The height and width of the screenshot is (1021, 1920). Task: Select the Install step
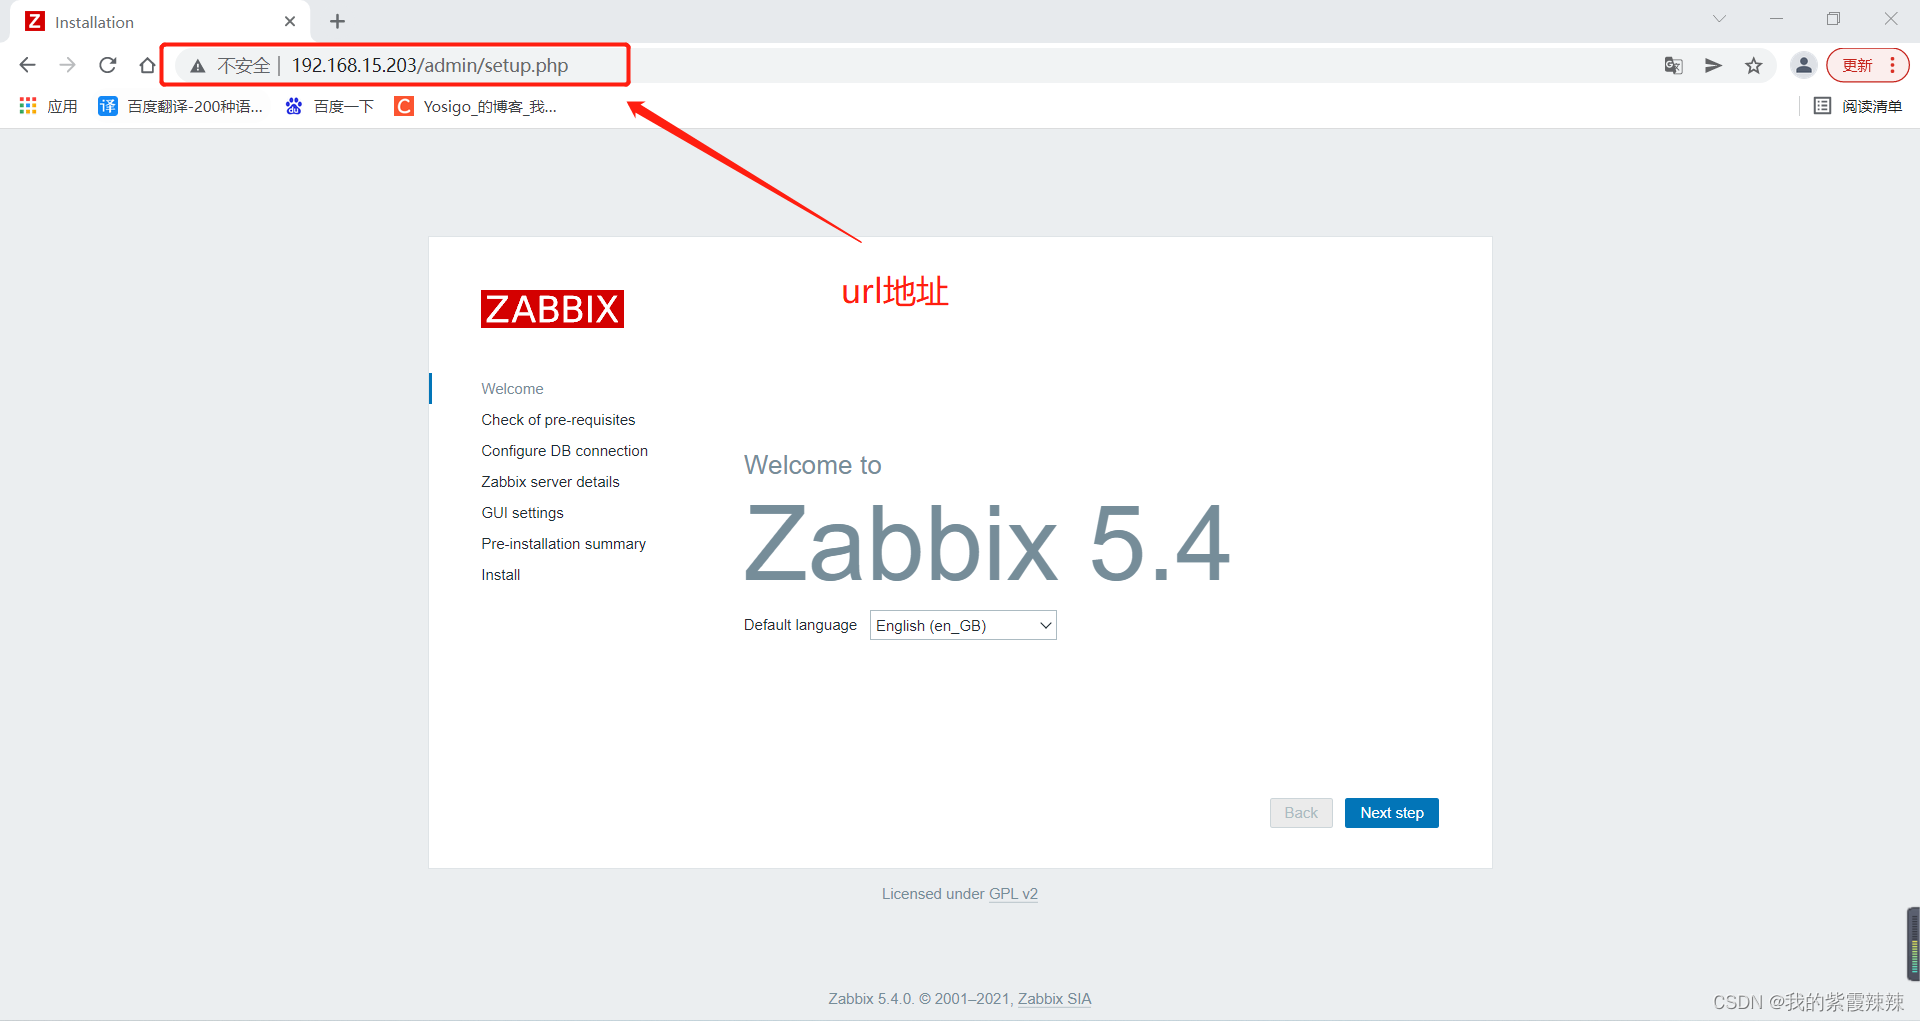[500, 575]
